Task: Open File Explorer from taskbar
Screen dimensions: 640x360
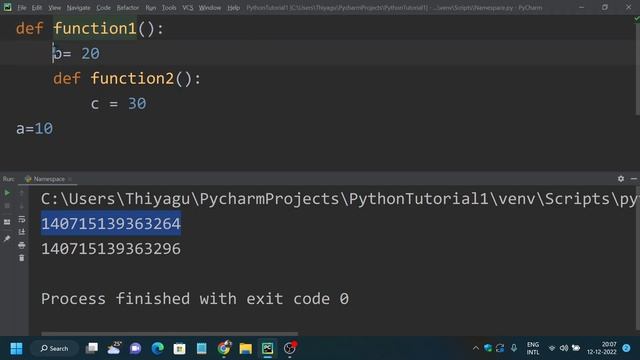Action: [x=246, y=349]
